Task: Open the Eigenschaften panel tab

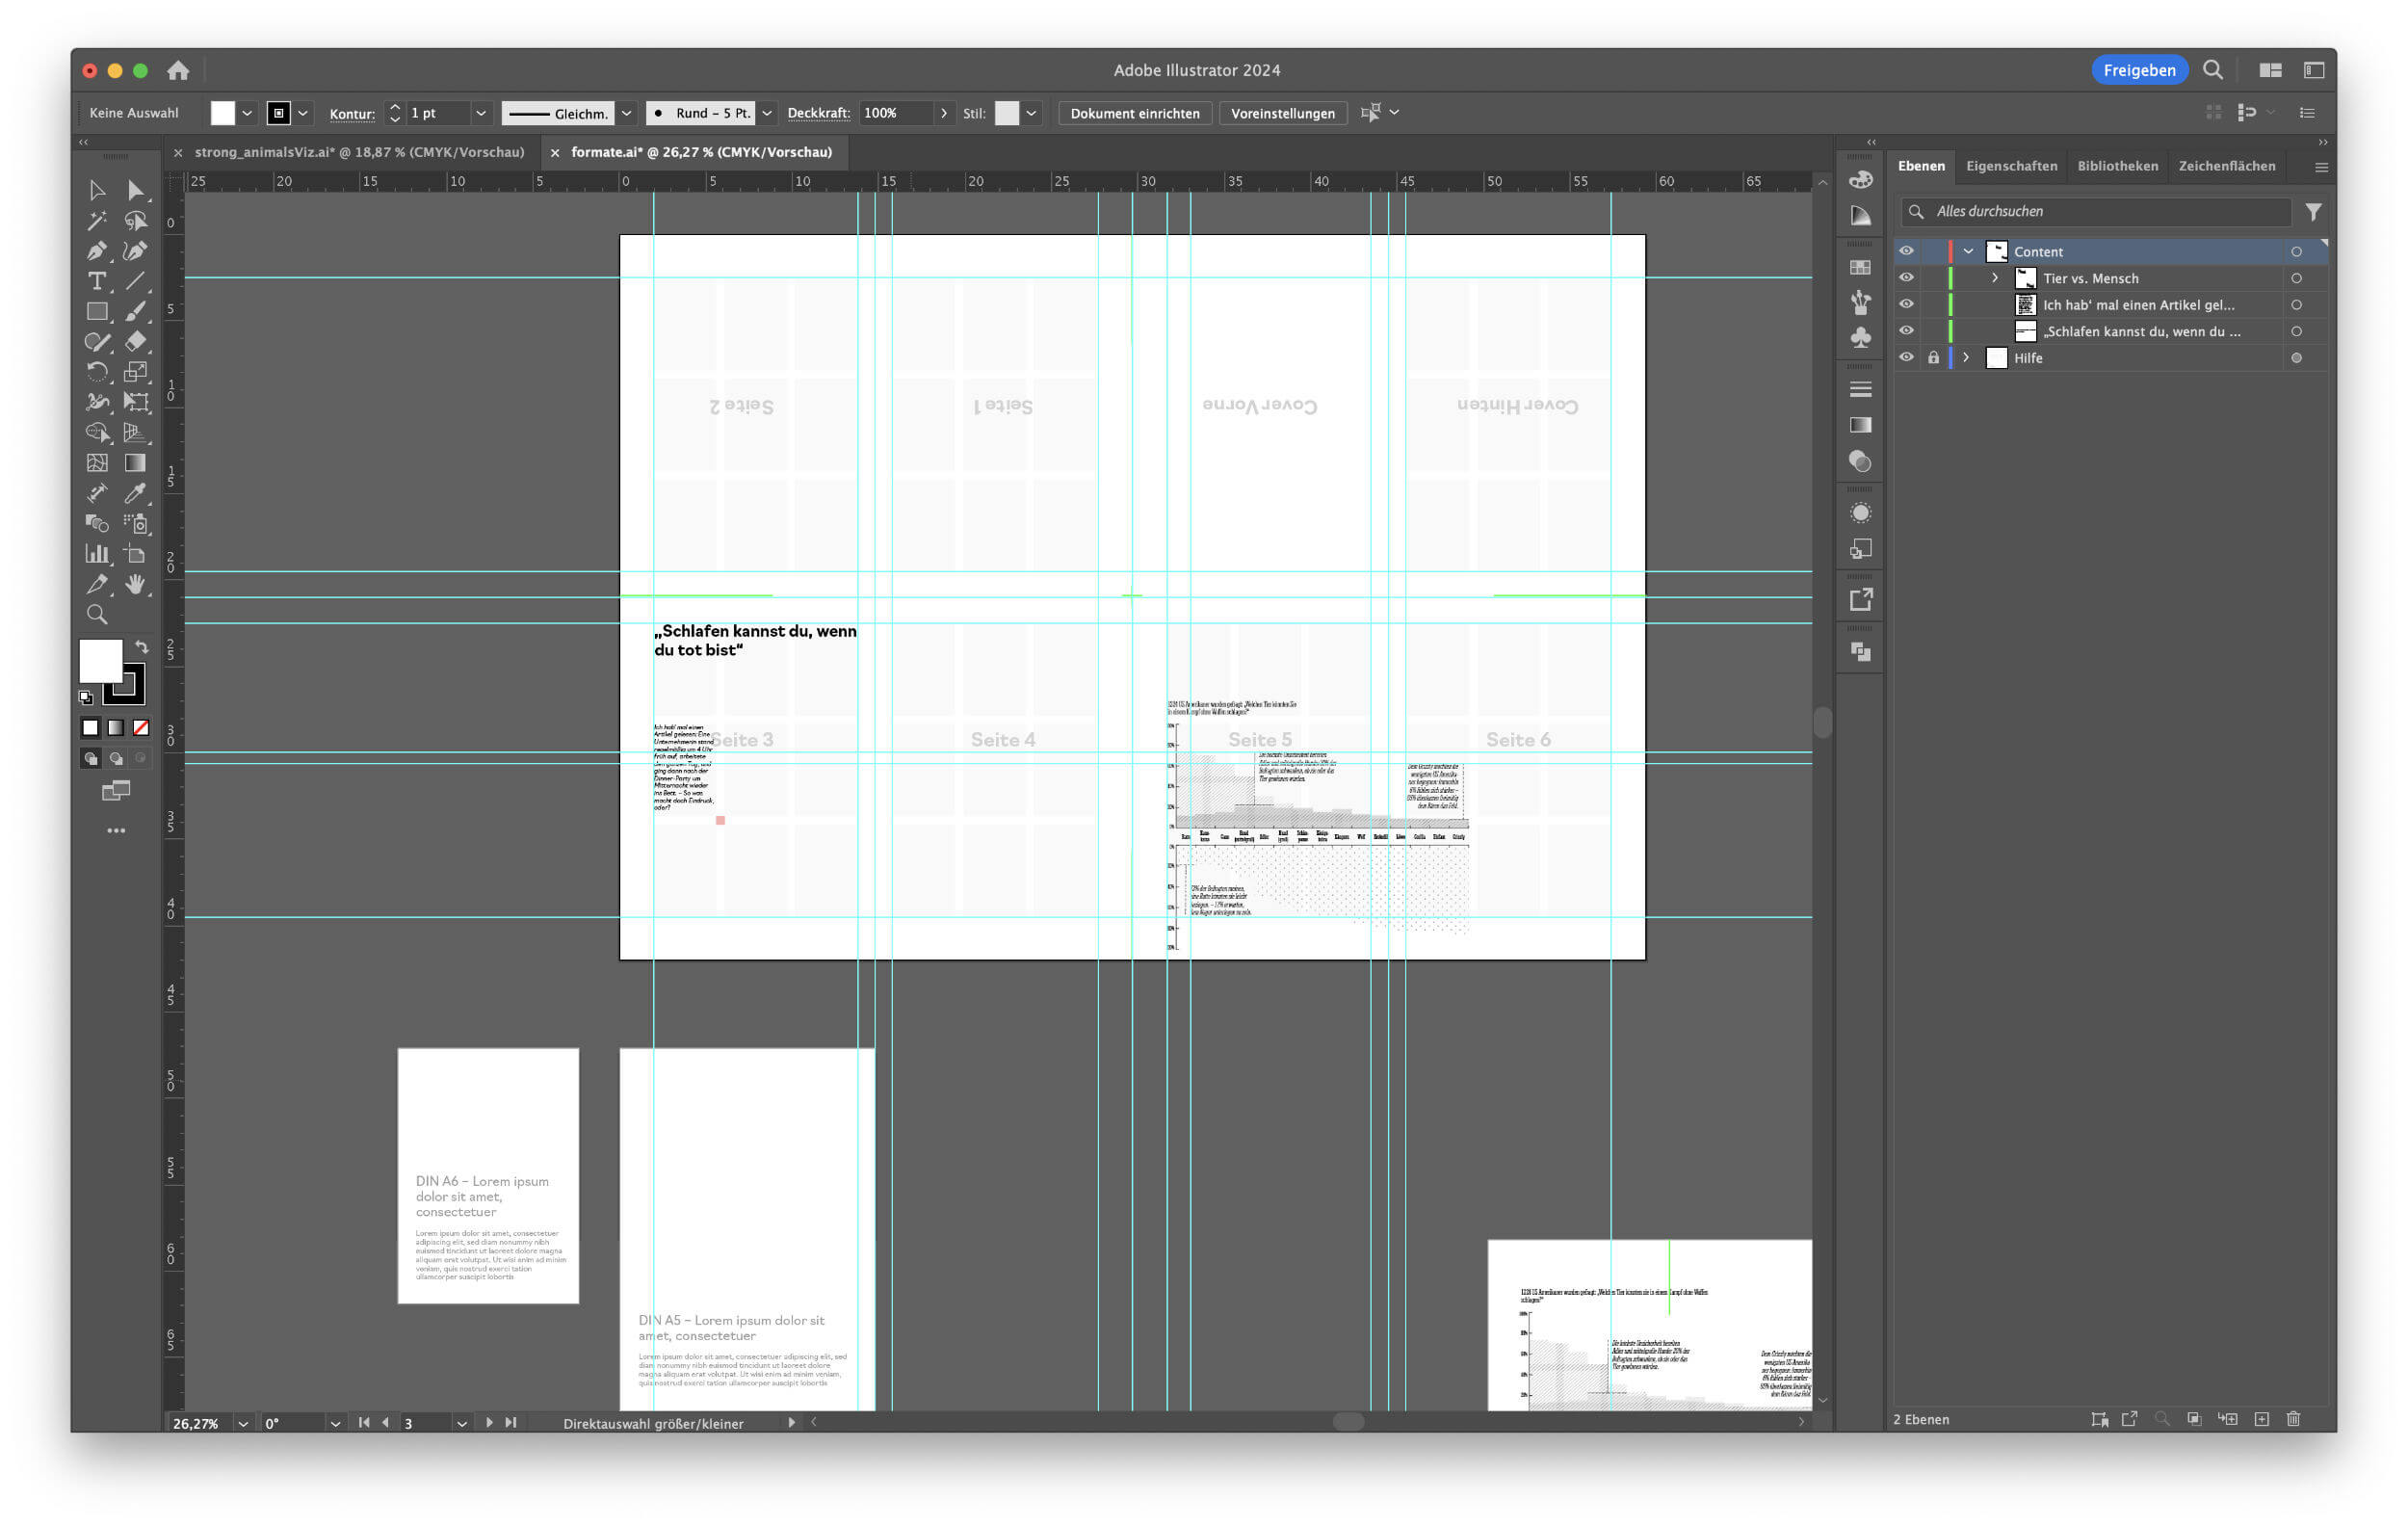Action: [x=2011, y=166]
